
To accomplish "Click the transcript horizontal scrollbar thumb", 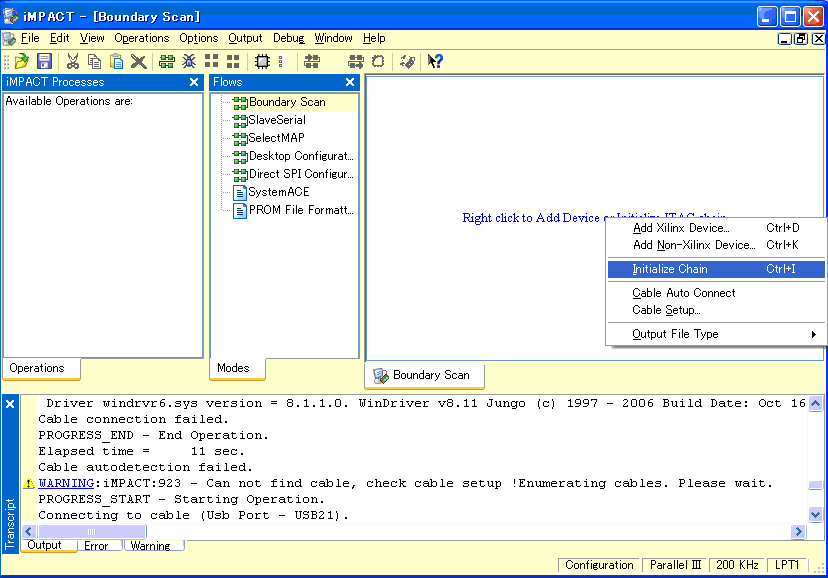I will point(92,532).
